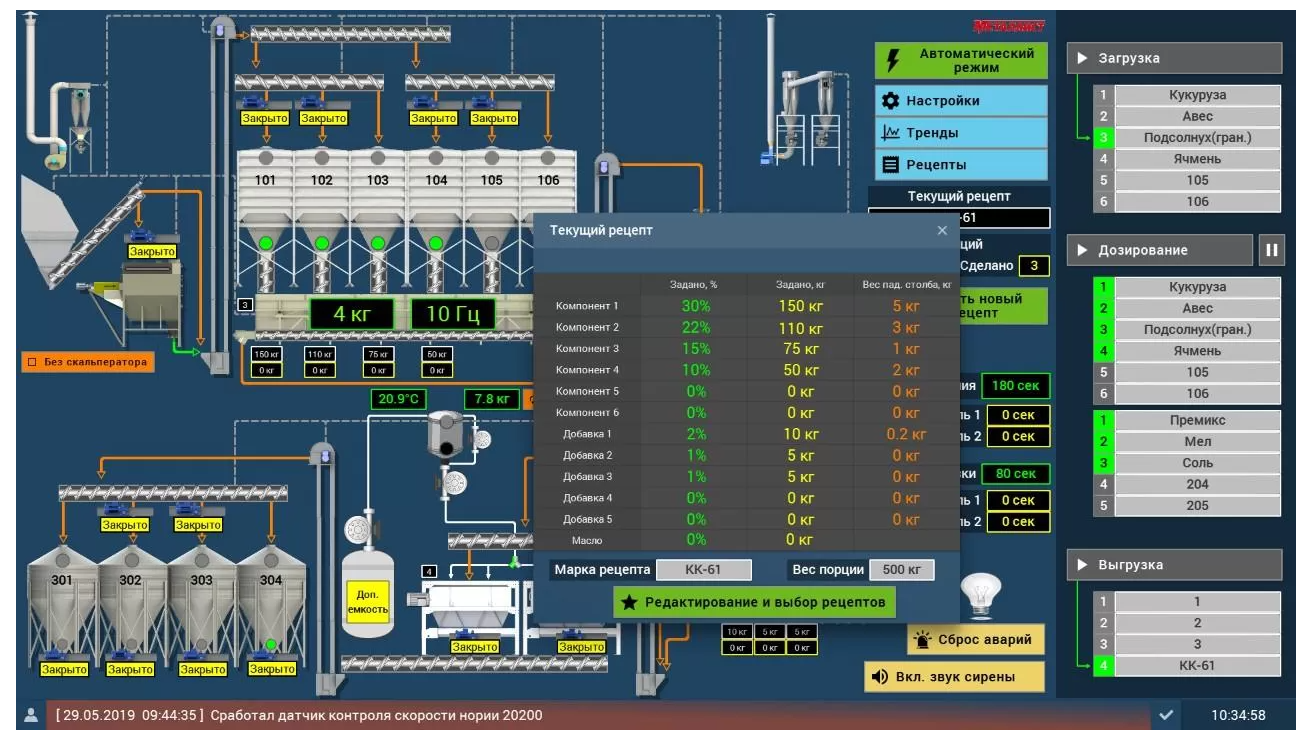Pause the Дозирование process
1310x742 pixels.
click(x=1271, y=250)
